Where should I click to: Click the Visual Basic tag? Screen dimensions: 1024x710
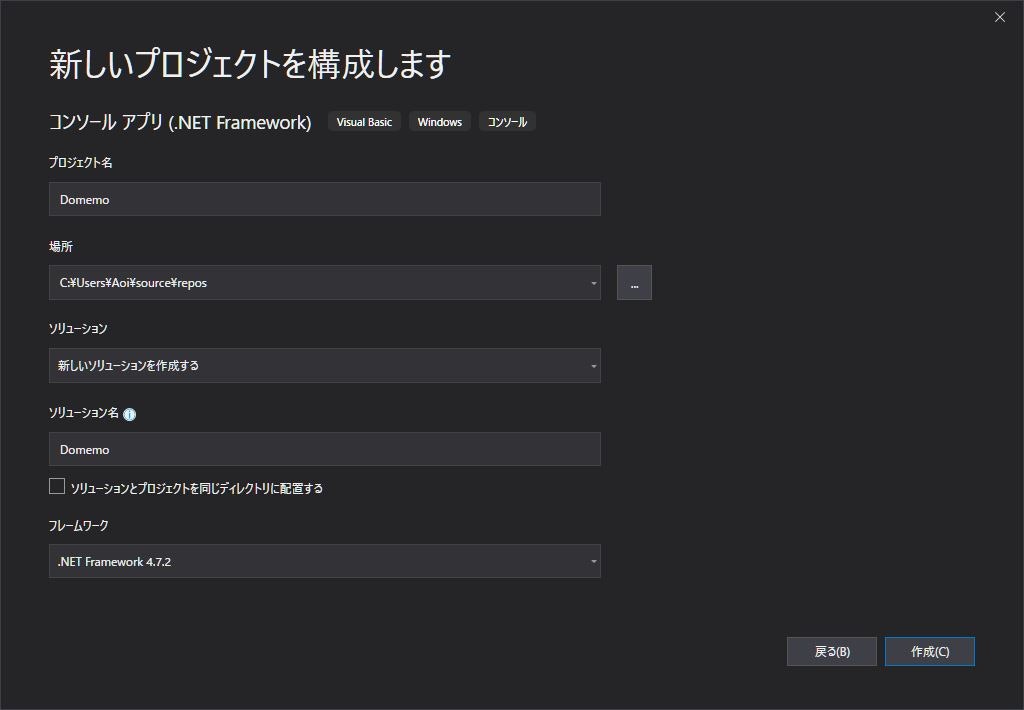[364, 122]
